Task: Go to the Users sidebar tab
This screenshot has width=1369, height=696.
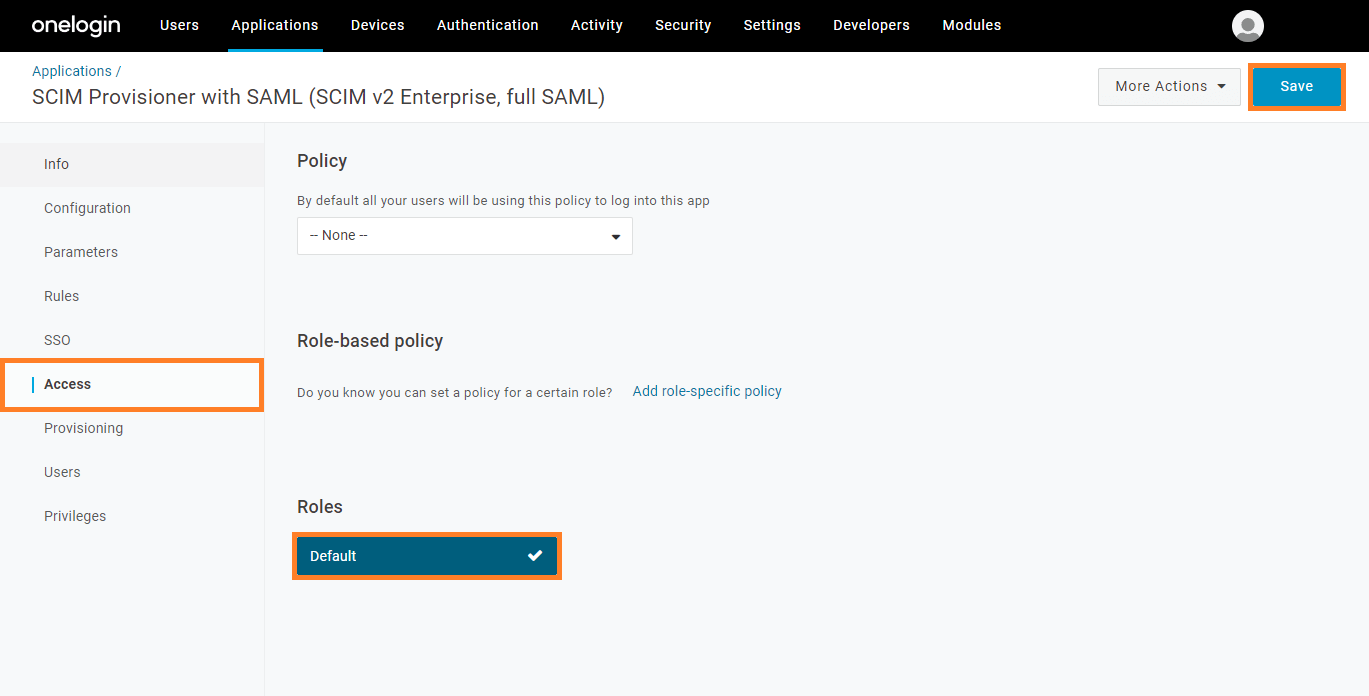Action: [132, 472]
